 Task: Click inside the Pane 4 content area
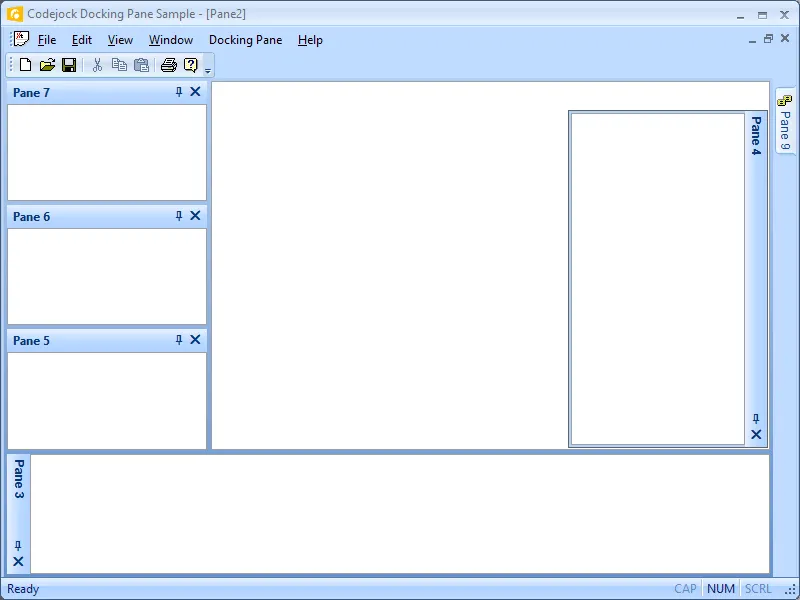(x=658, y=279)
